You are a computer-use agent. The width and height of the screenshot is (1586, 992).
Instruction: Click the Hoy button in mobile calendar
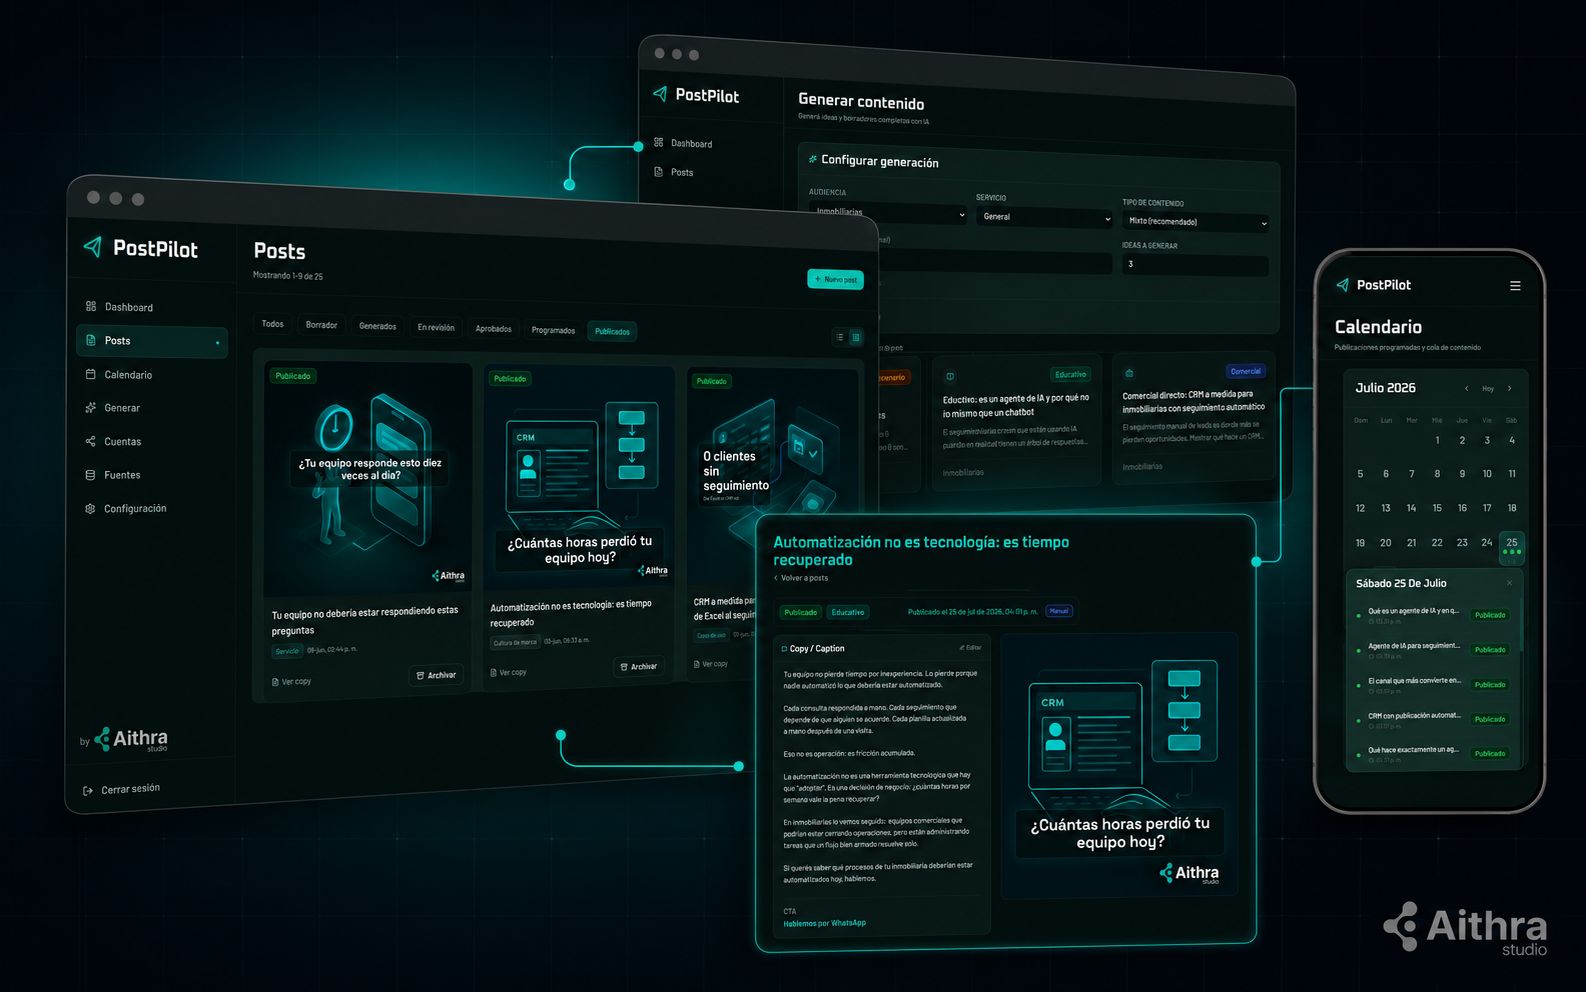click(x=1488, y=388)
